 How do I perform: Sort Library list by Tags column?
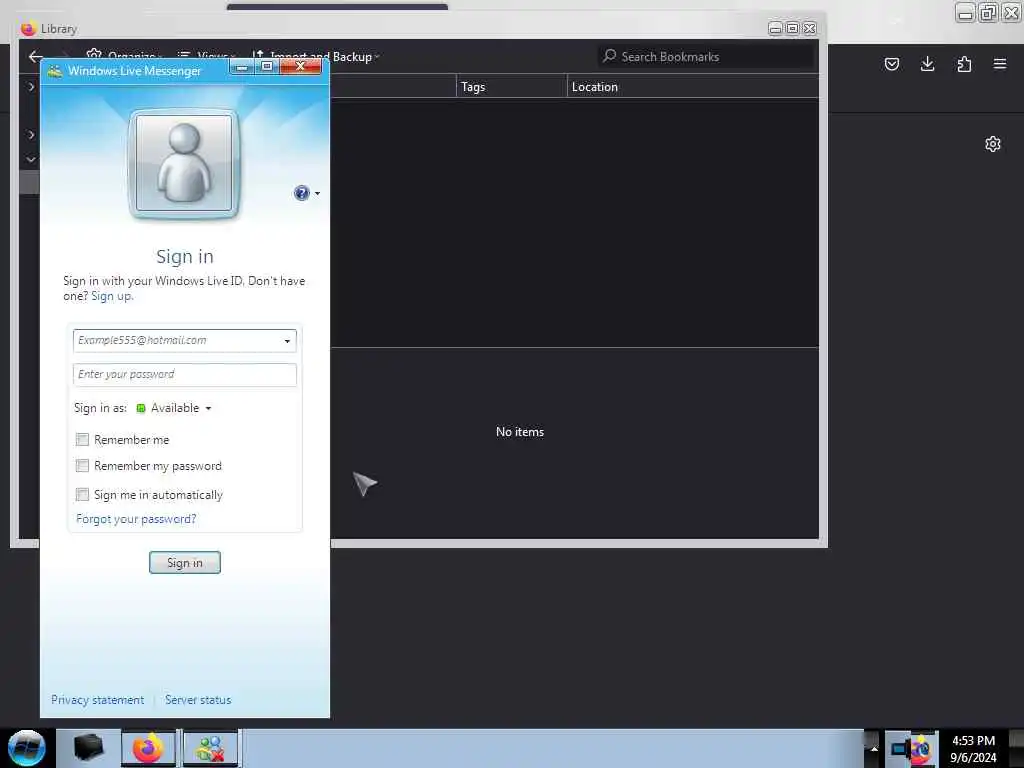[511, 87]
